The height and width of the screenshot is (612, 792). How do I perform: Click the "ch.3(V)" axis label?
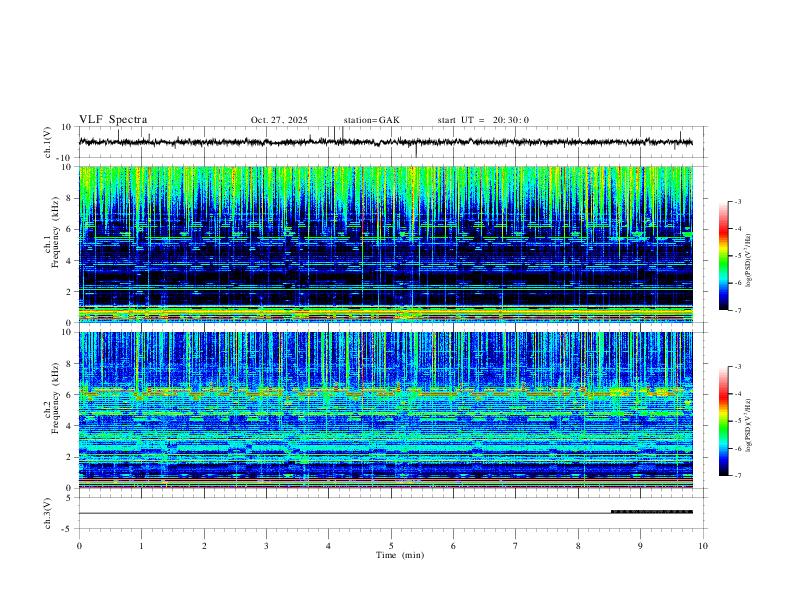47,514
